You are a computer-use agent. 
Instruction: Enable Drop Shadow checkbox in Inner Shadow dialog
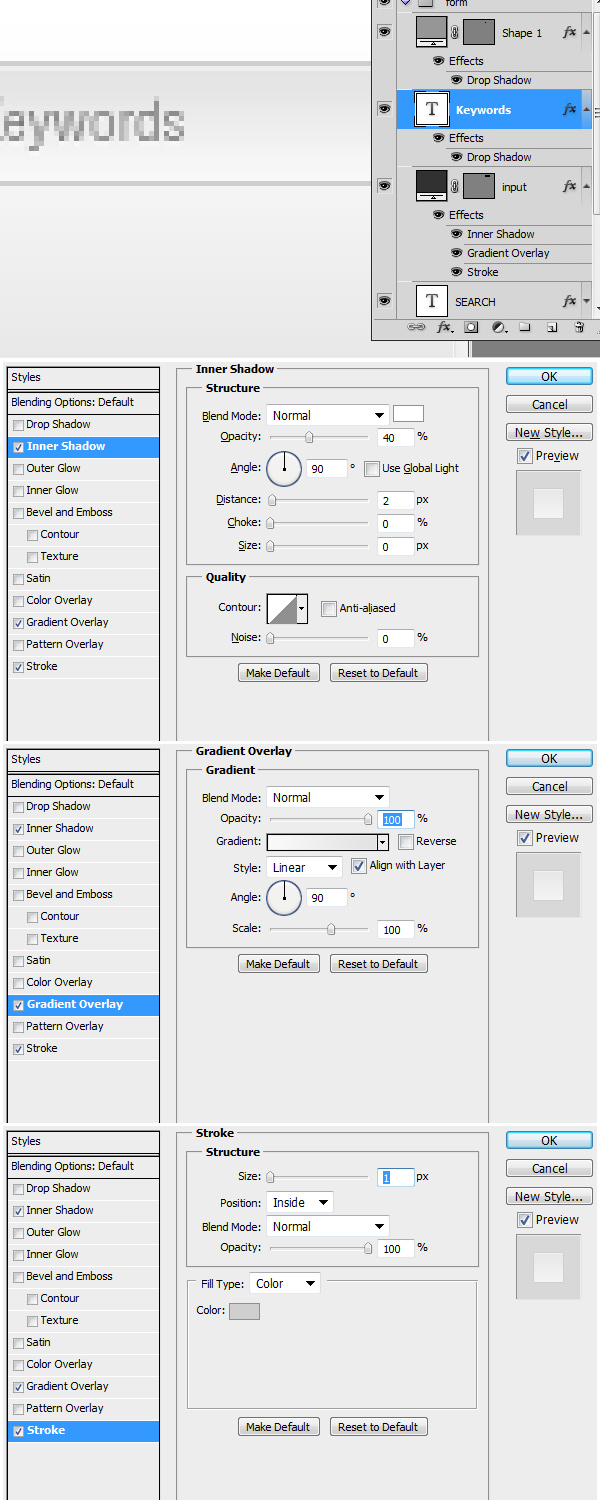point(18,425)
